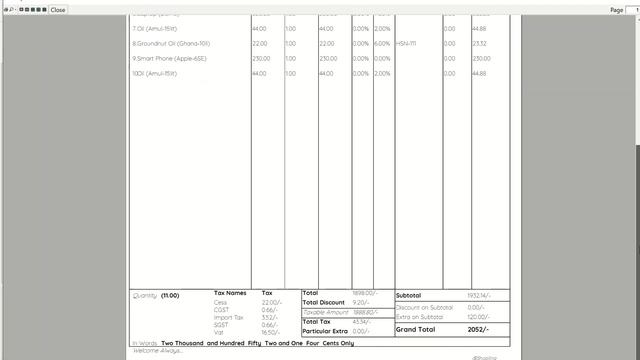Click the '2052/-' grand total value
The image size is (640, 360).
(x=478, y=329)
